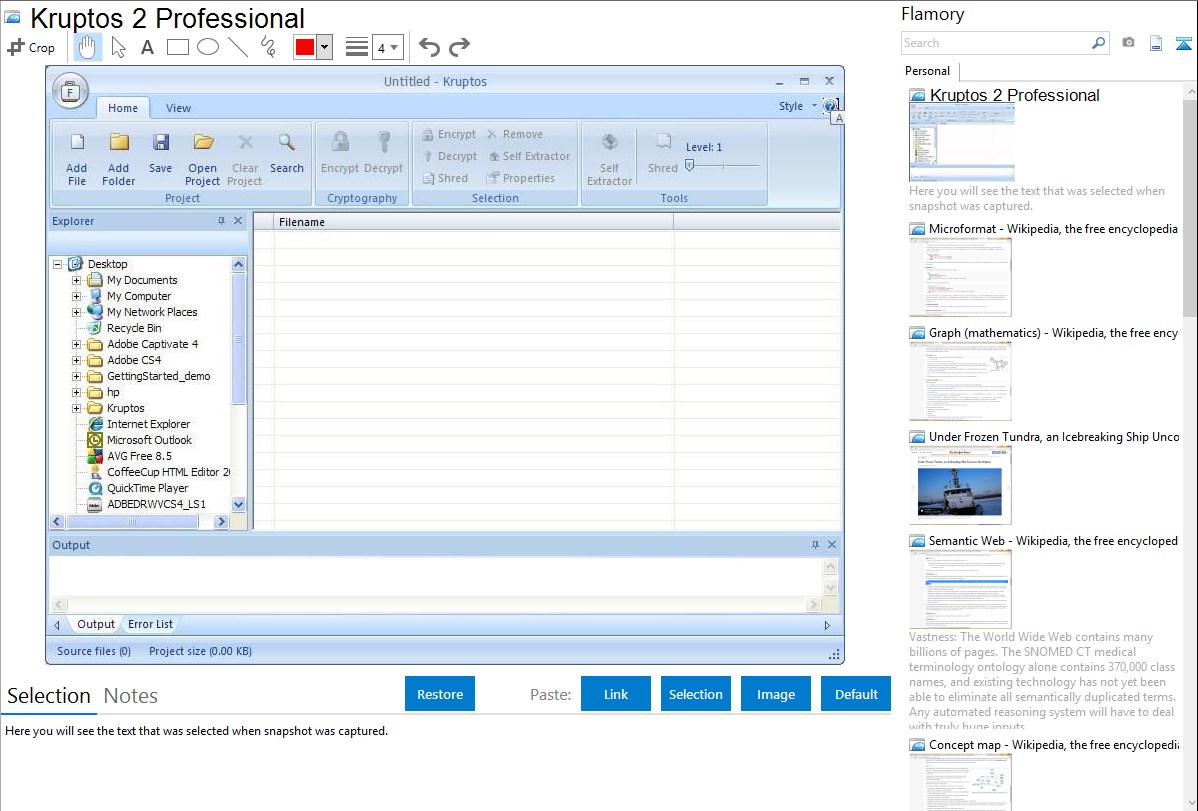
Task: Switch to the Home ribbon tab
Action: [x=123, y=108]
